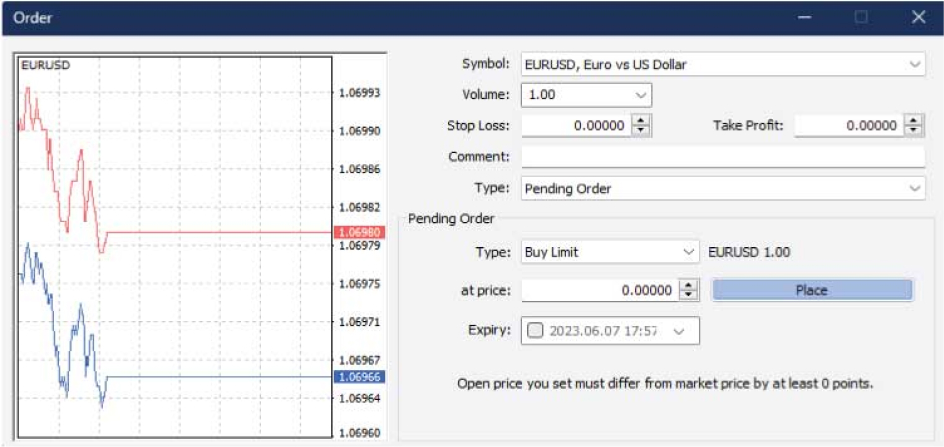Minimize the Order window
The image size is (944, 447).
(804, 17)
